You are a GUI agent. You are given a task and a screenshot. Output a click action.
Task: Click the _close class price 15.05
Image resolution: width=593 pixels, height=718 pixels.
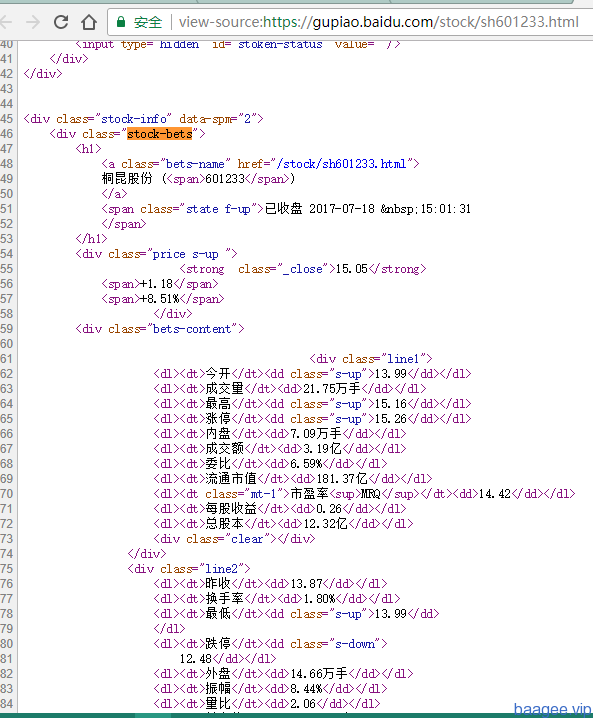(352, 269)
